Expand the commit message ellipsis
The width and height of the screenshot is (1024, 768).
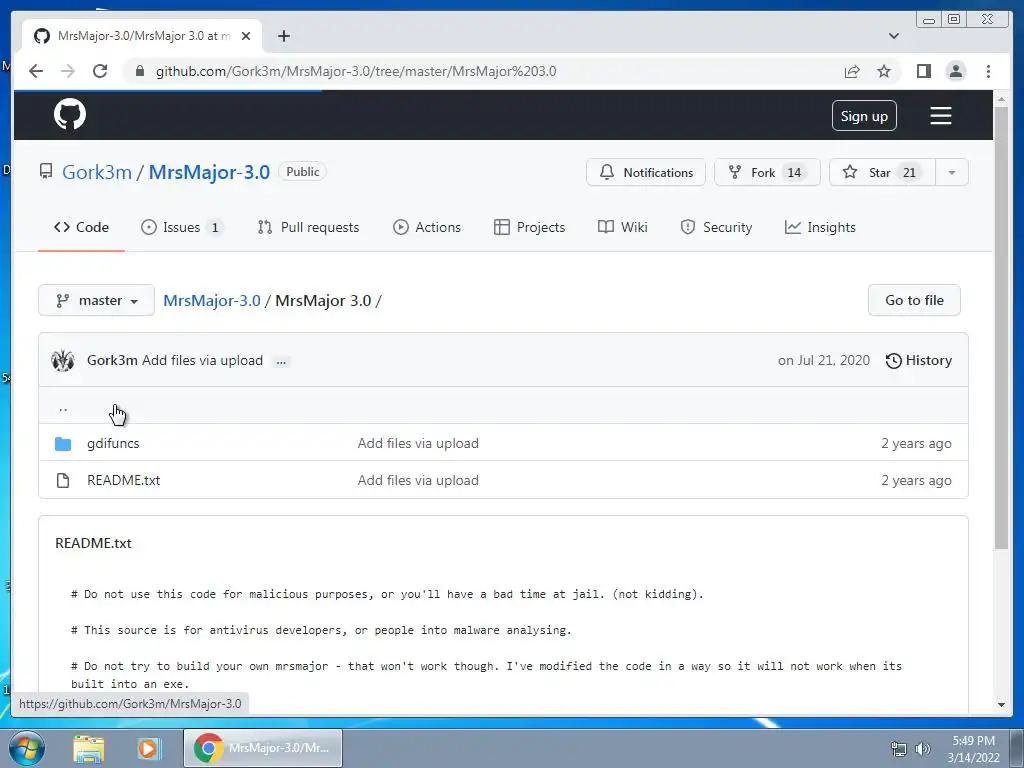tap(281, 361)
